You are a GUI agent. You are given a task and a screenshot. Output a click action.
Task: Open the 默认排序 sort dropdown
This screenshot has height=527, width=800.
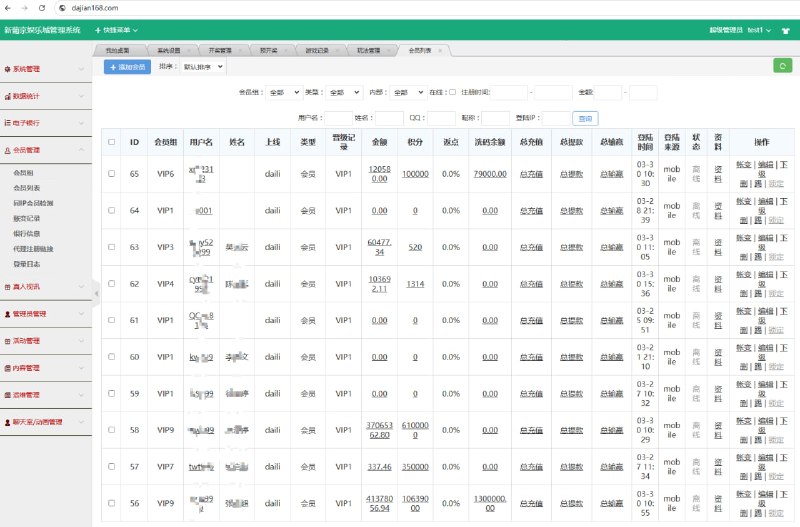(203, 67)
